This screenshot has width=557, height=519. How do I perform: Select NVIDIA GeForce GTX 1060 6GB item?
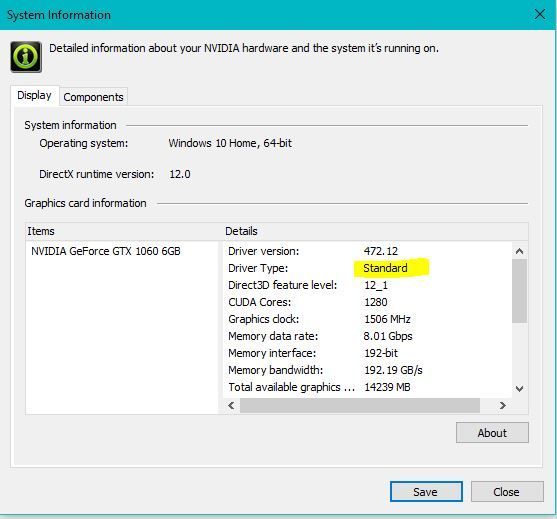[106, 251]
